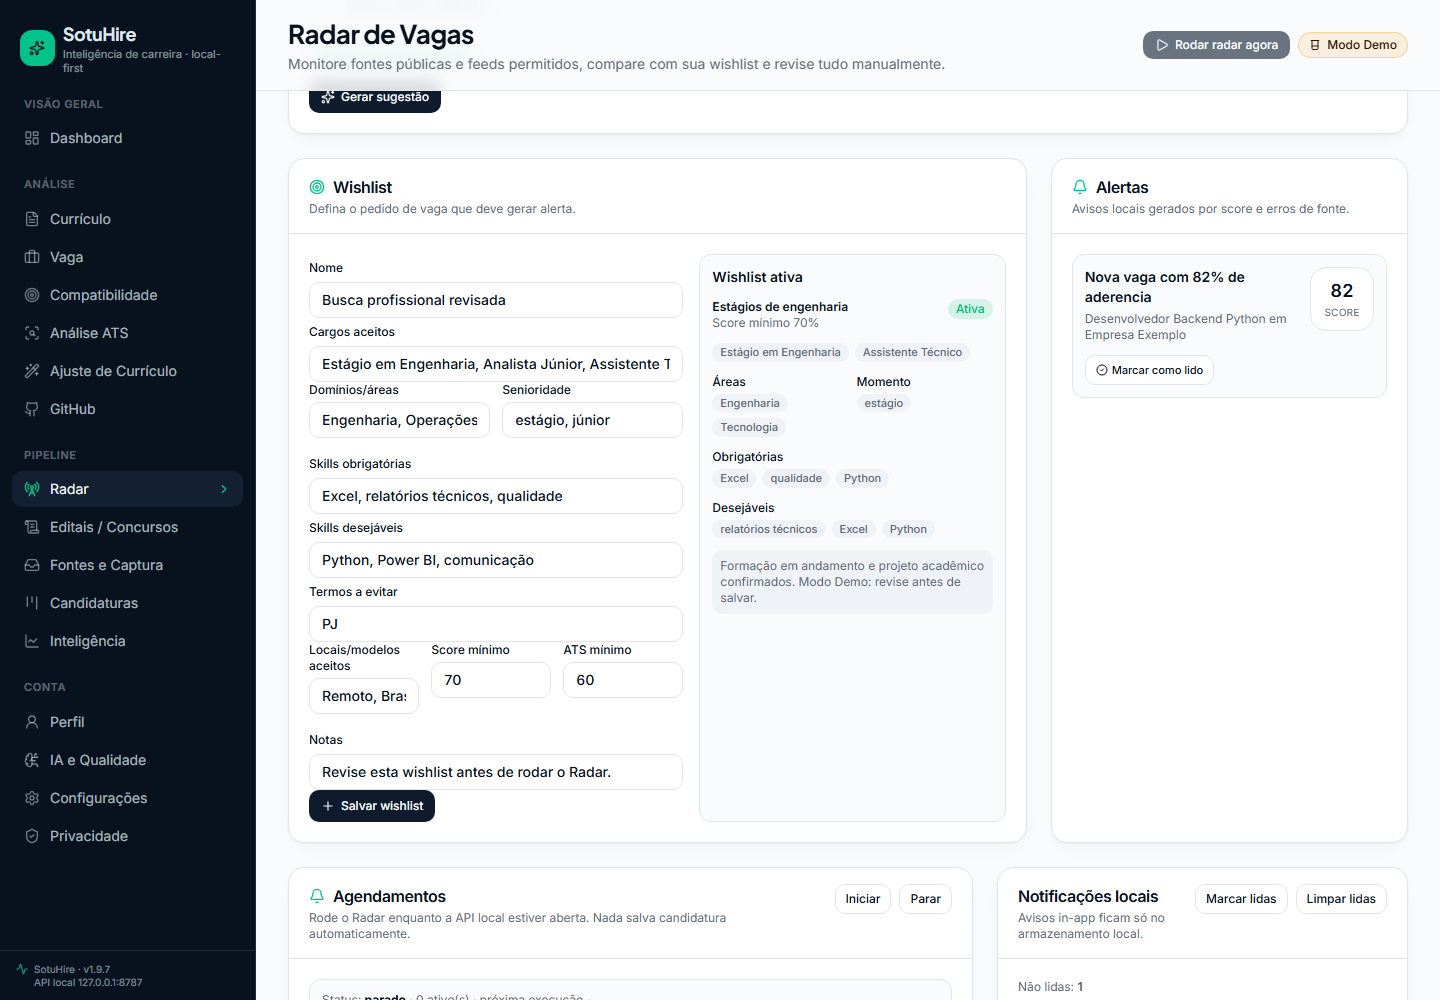Screen dimensions: 1440x1000
Task: Edit the Cargos aceitos field
Action: pos(496,364)
